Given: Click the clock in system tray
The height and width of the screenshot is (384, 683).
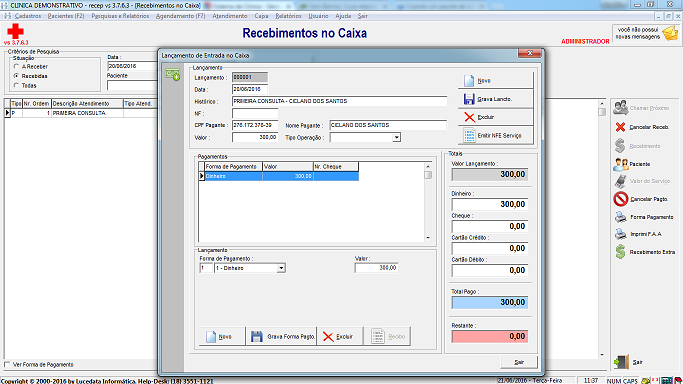Looking at the screenshot, I should pyautogui.click(x=591, y=381).
